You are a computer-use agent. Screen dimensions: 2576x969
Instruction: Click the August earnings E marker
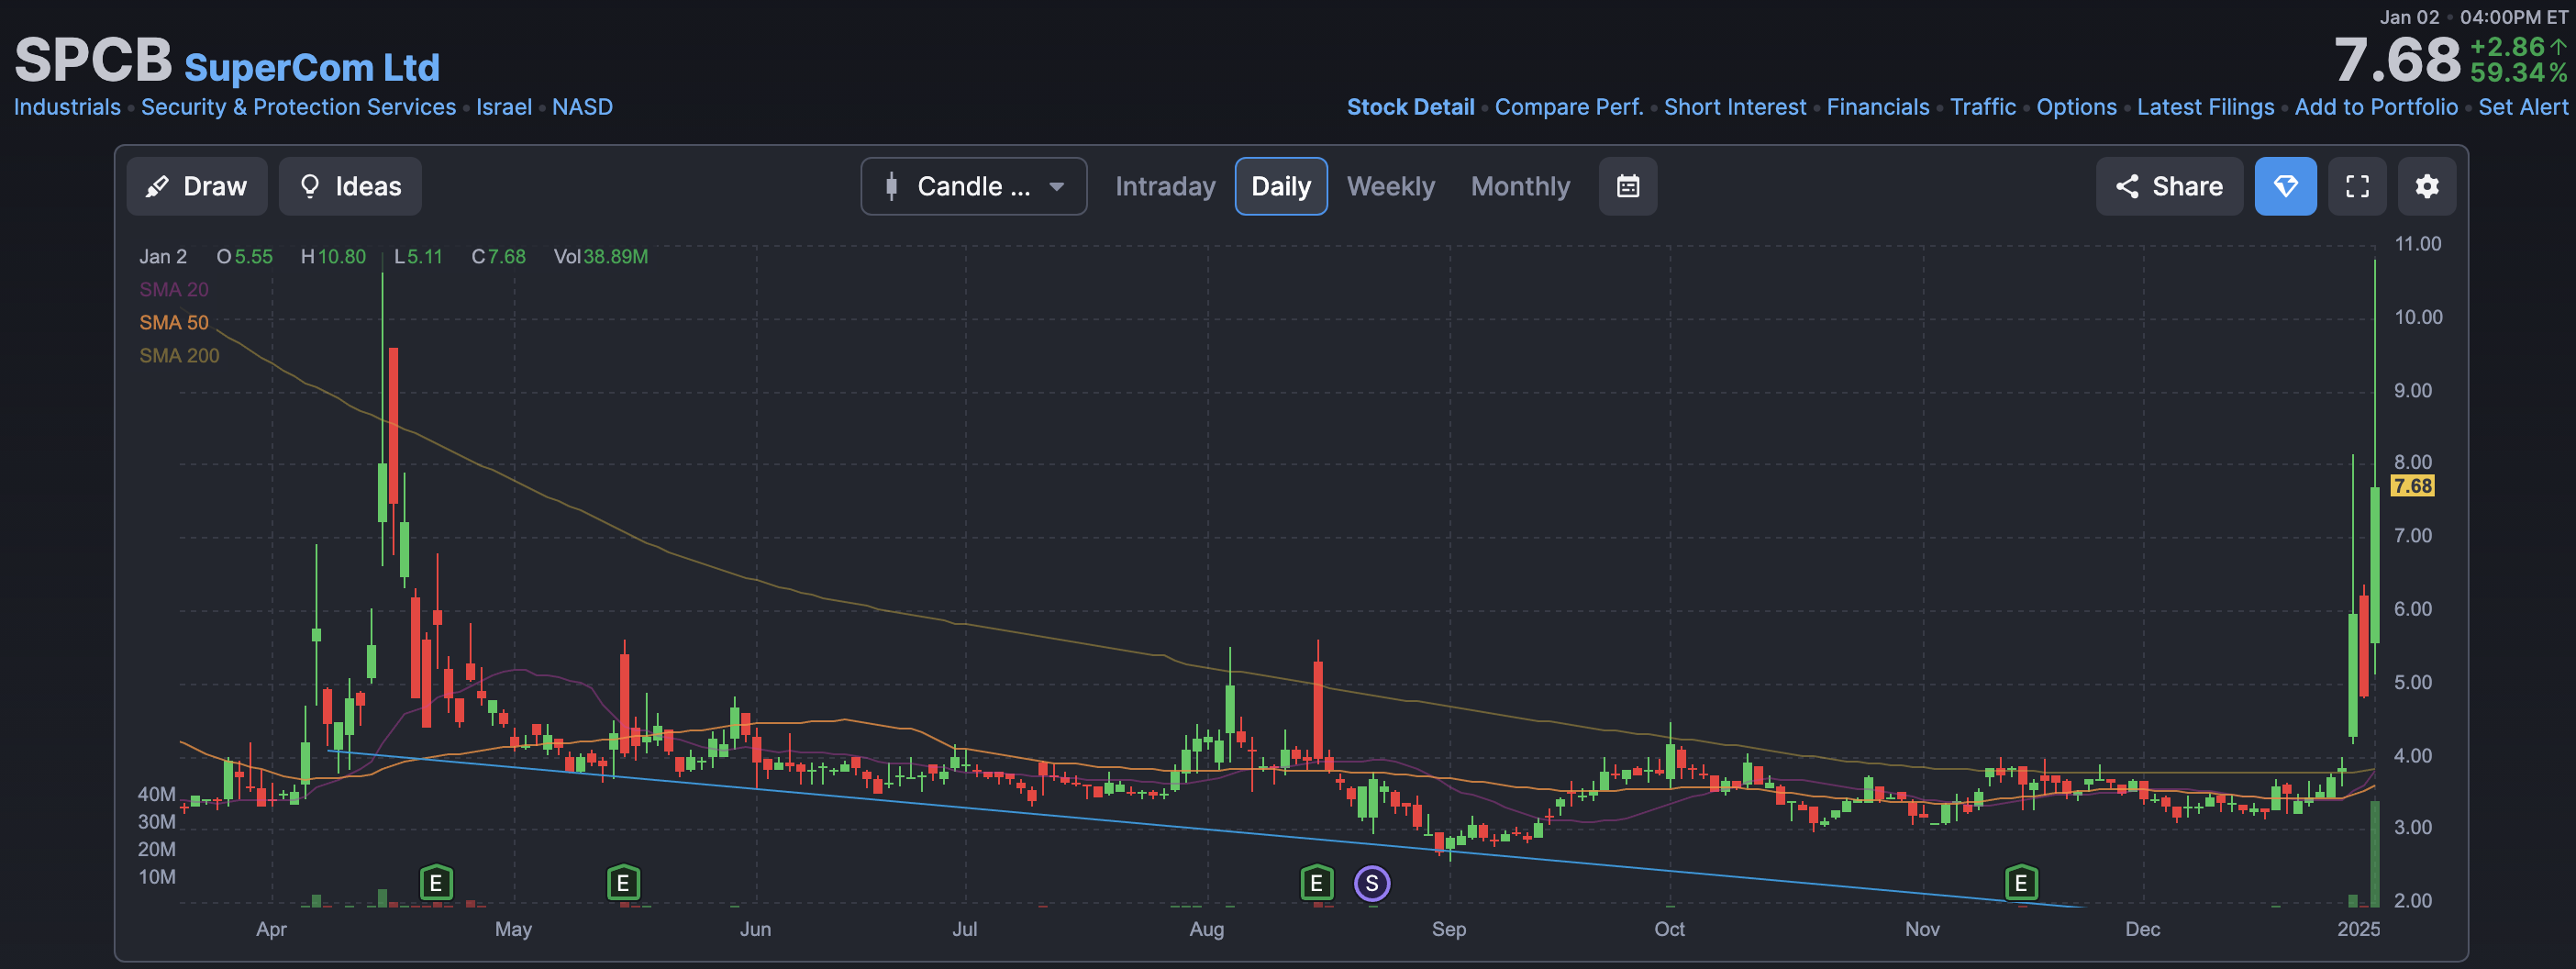click(x=1317, y=883)
